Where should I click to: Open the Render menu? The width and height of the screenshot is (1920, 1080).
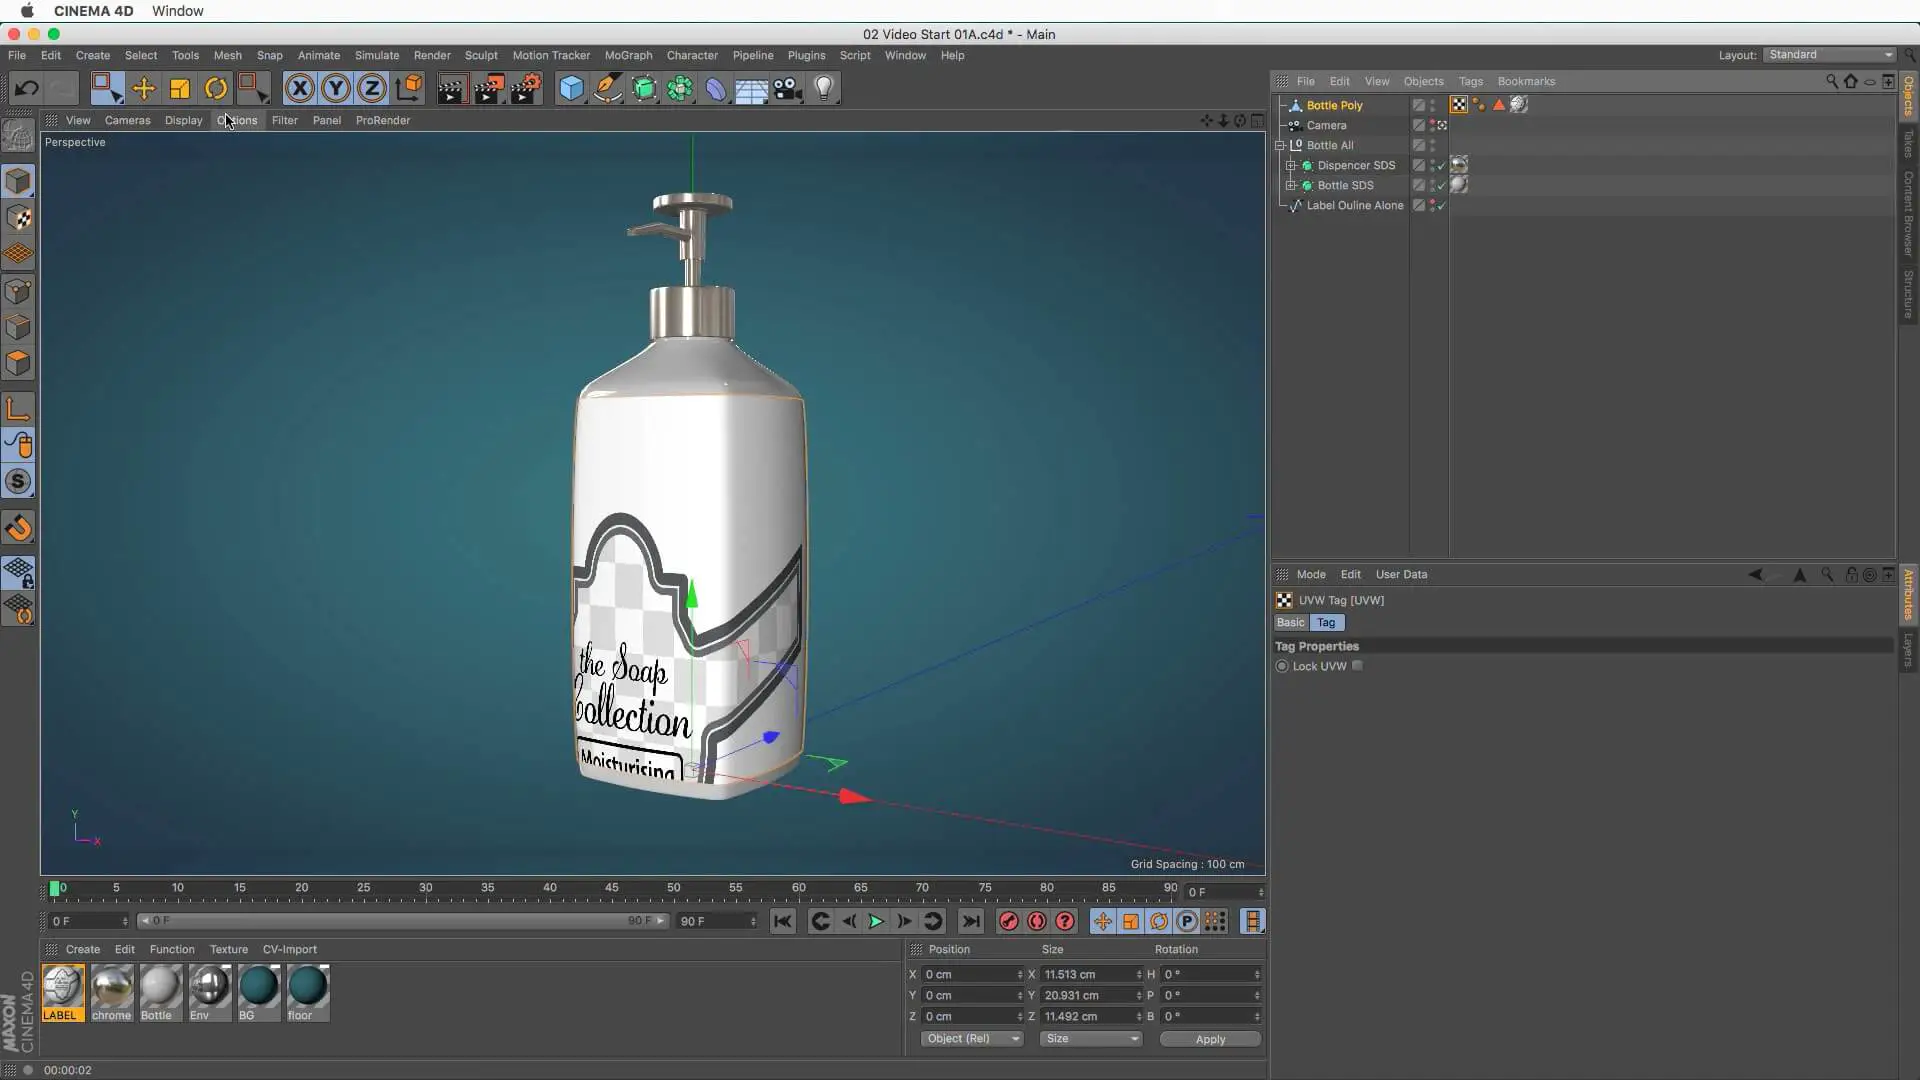click(x=432, y=55)
